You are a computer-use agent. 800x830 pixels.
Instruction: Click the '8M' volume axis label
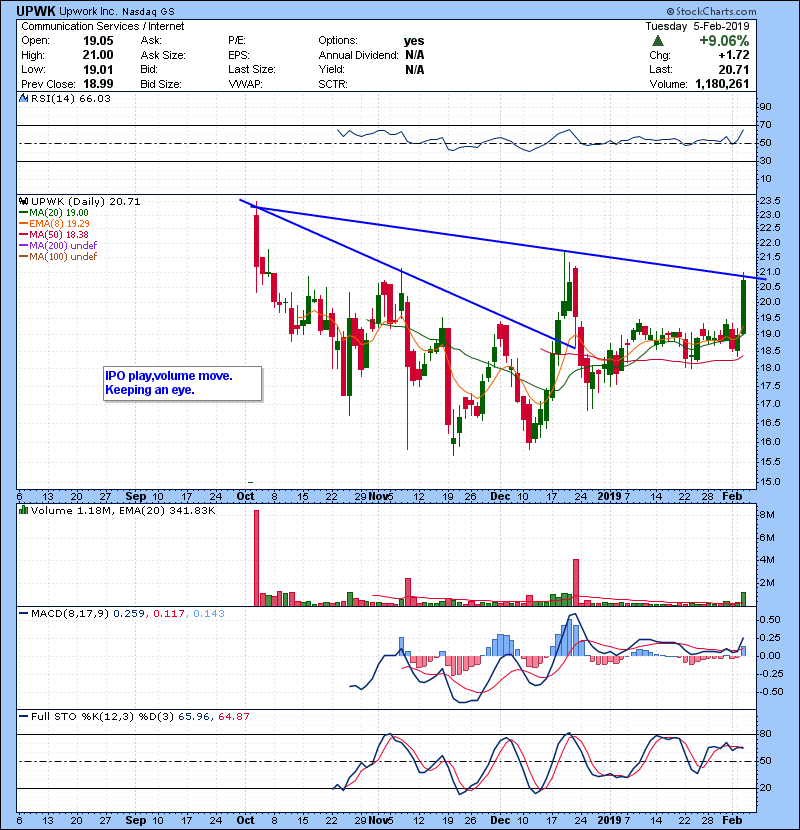pyautogui.click(x=767, y=515)
